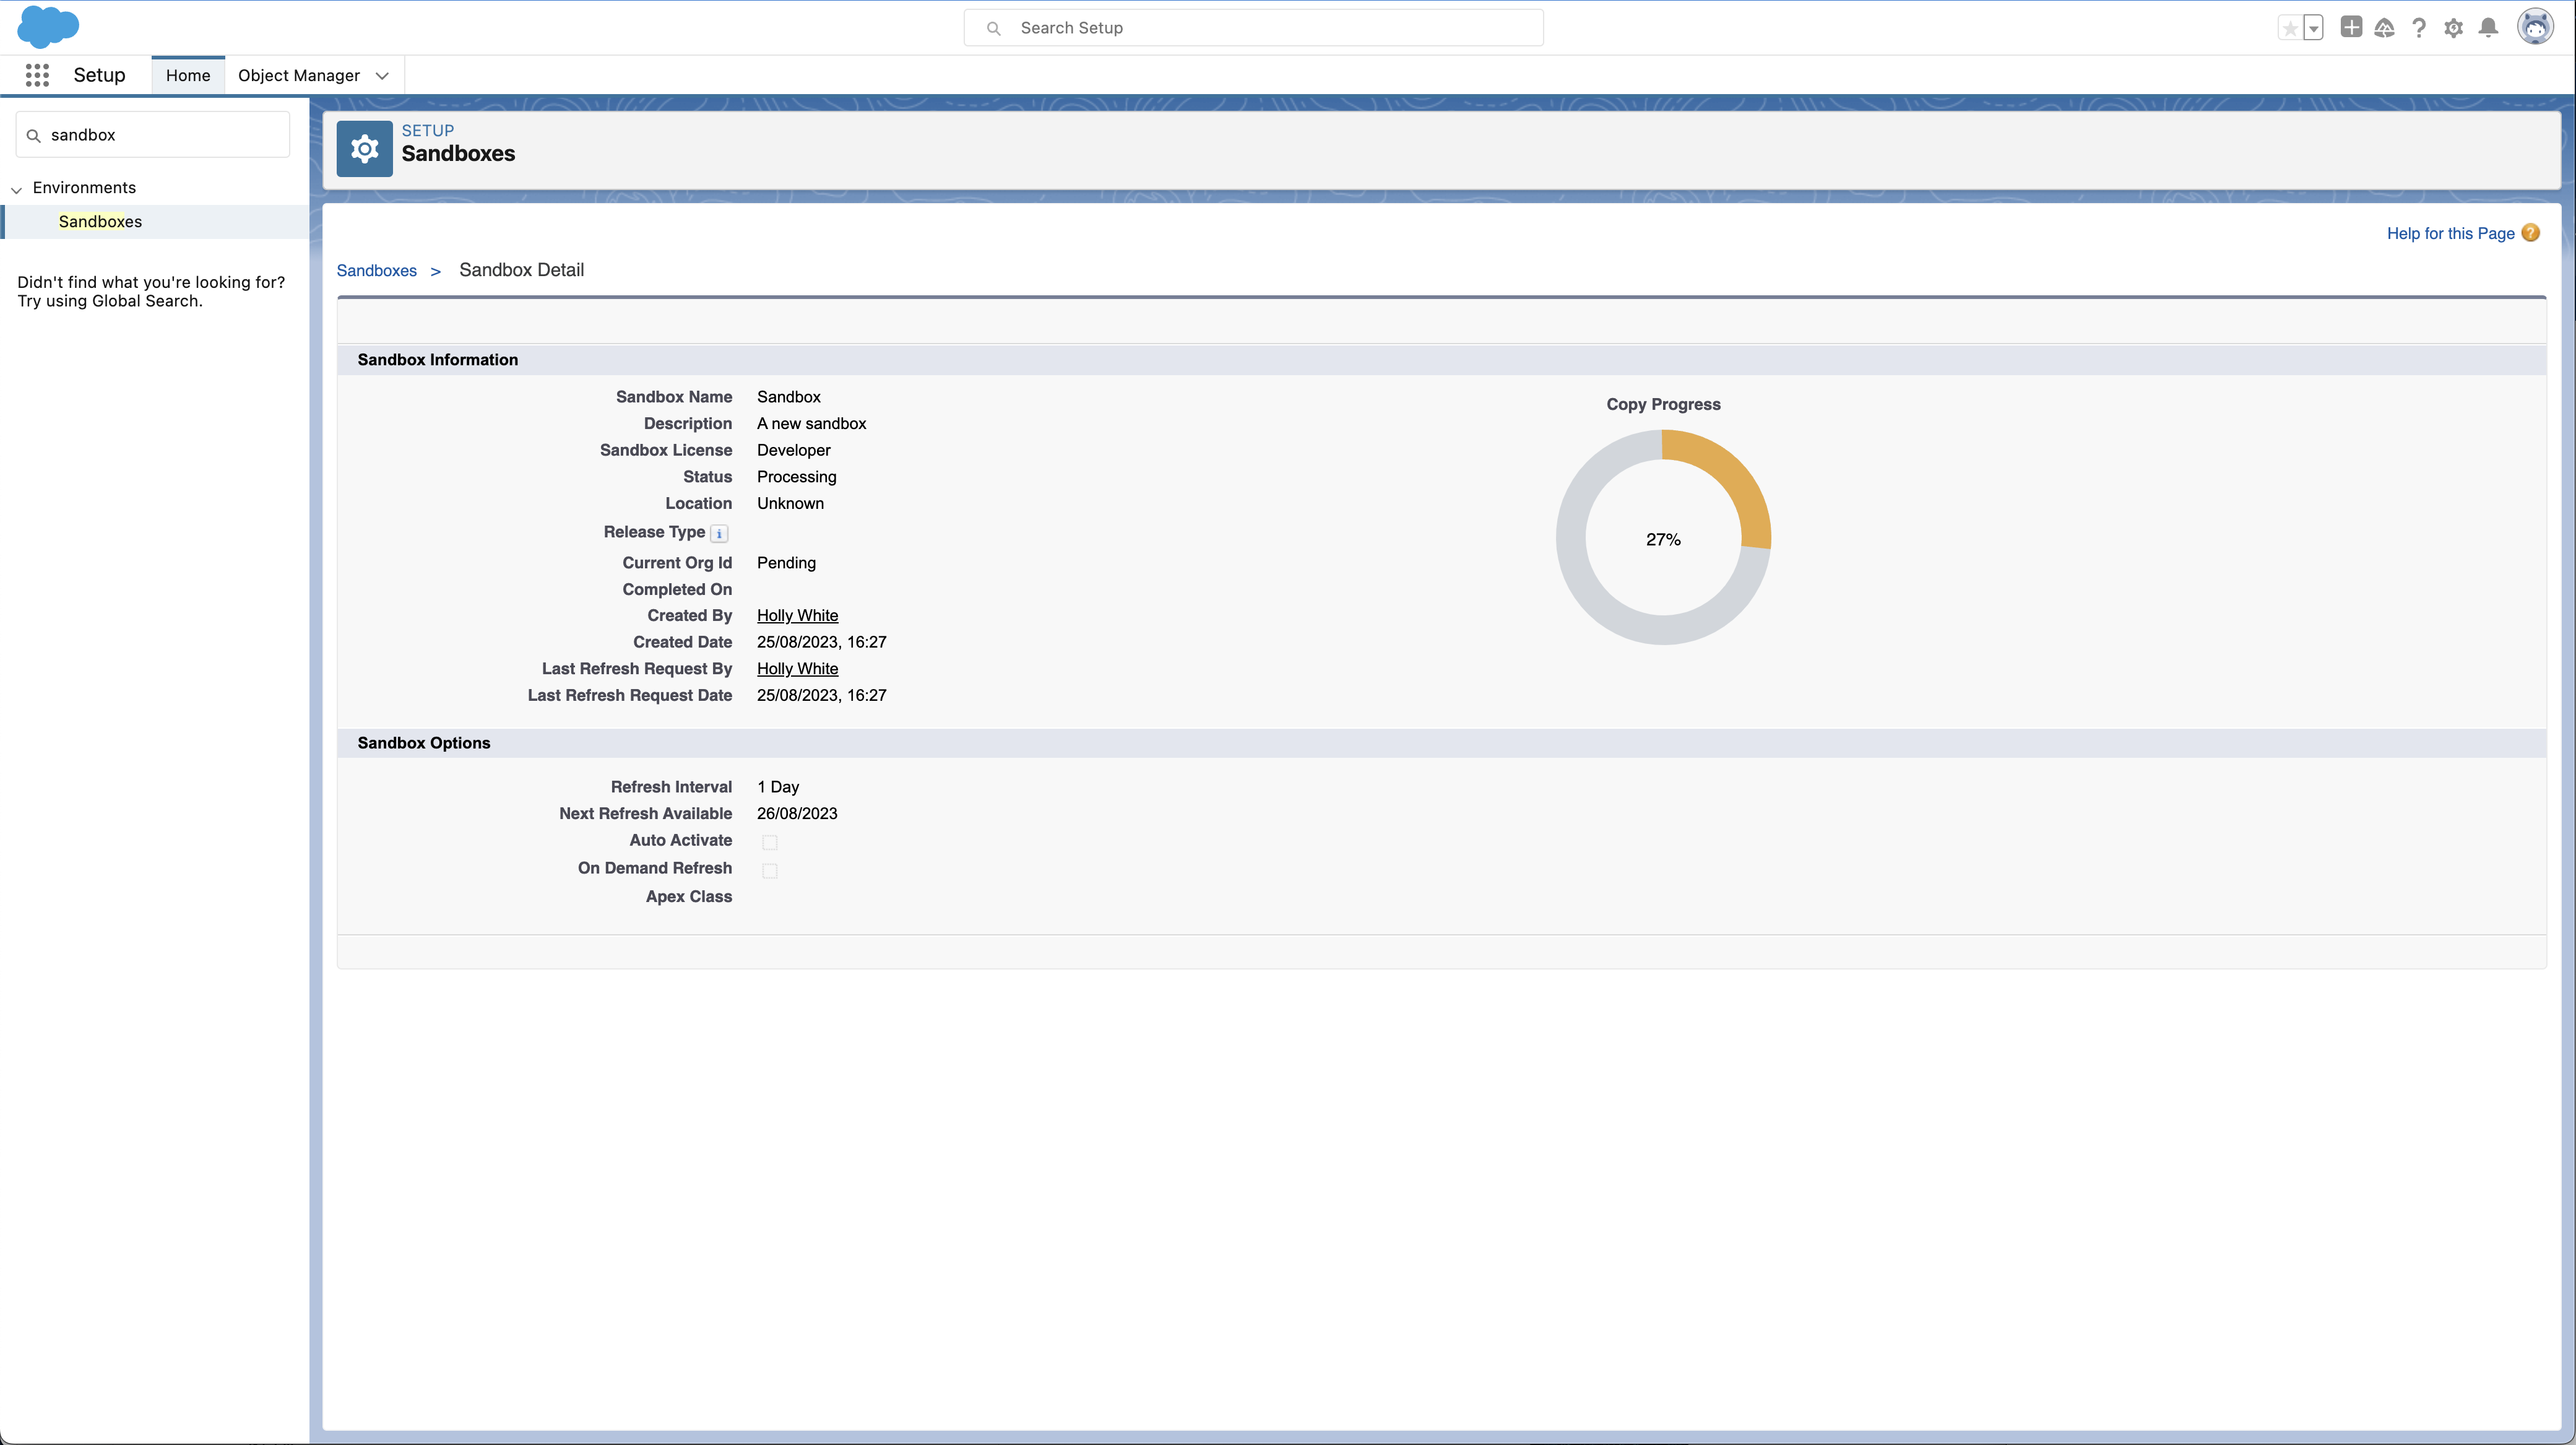Click the Copy Progress heading
Image resolution: width=2576 pixels, height=1445 pixels.
(1663, 404)
